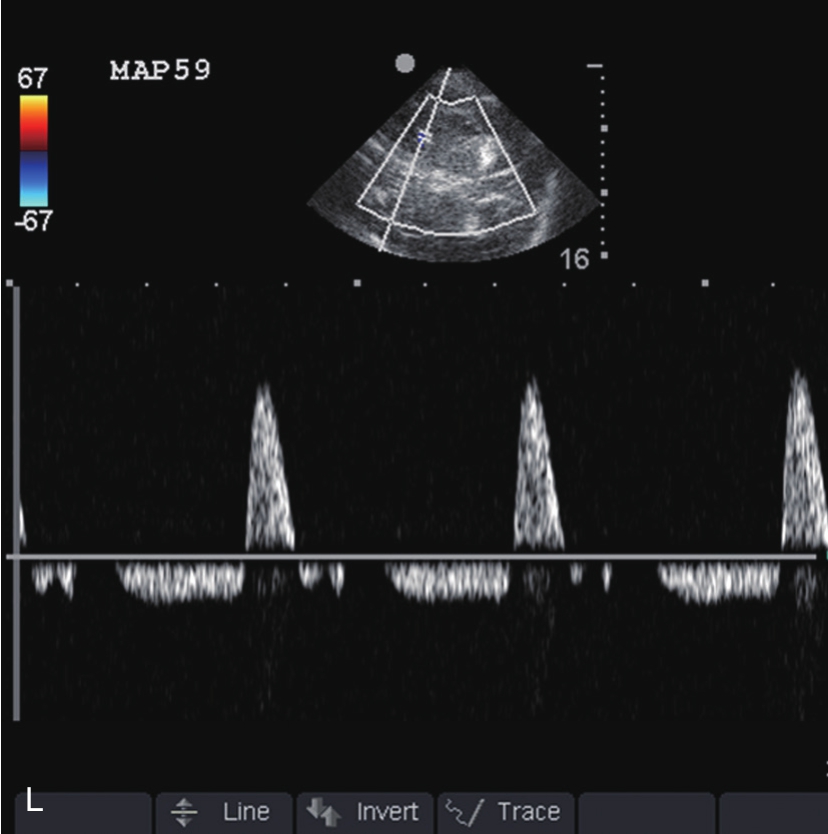
Task: Click the Line up-down arrows icon
Action: 184,813
